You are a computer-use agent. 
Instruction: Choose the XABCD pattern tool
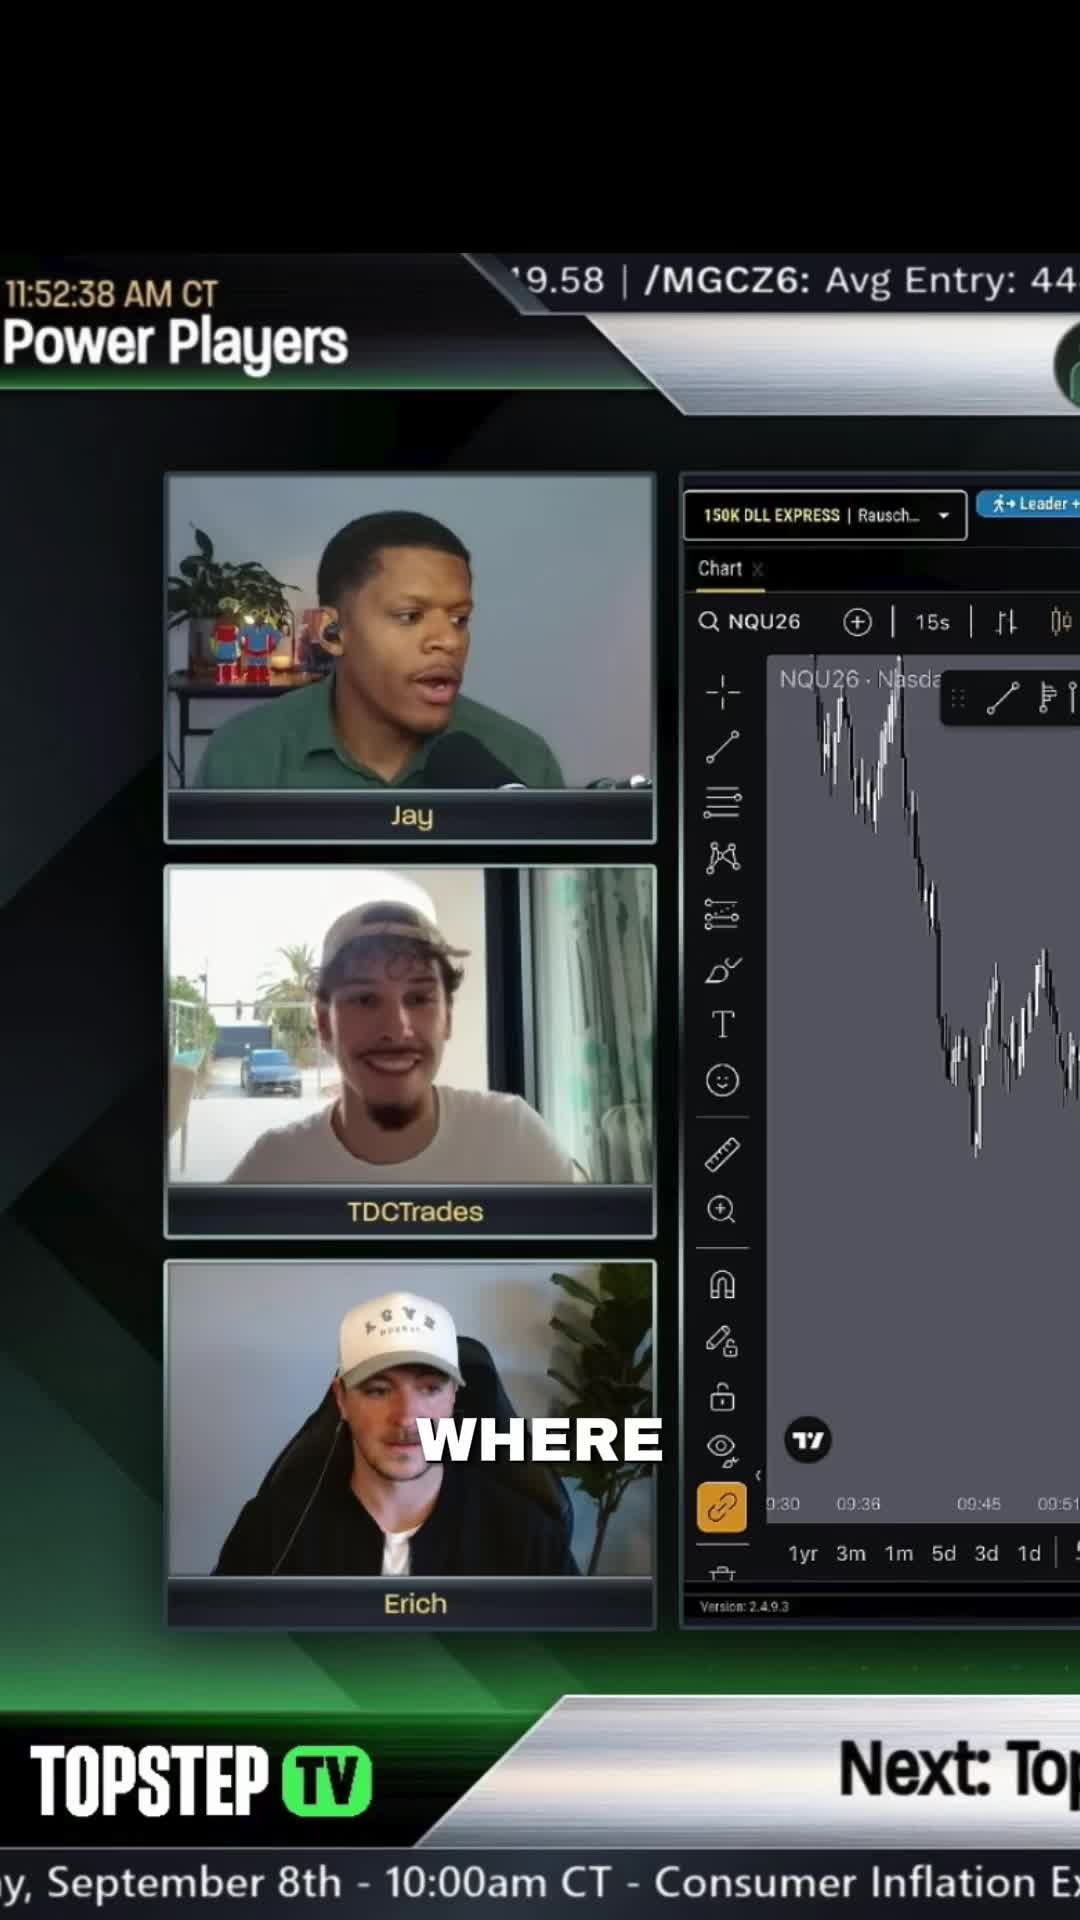pos(722,857)
